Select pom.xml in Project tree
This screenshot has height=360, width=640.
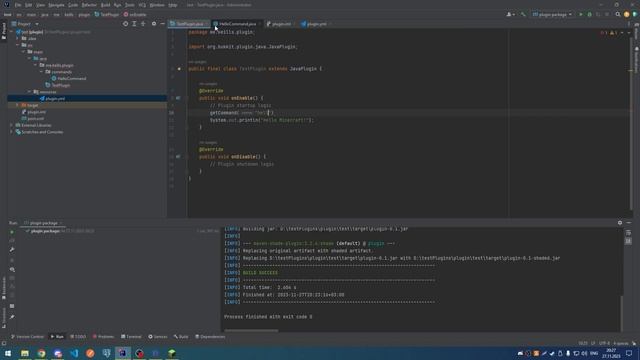click(x=32, y=118)
